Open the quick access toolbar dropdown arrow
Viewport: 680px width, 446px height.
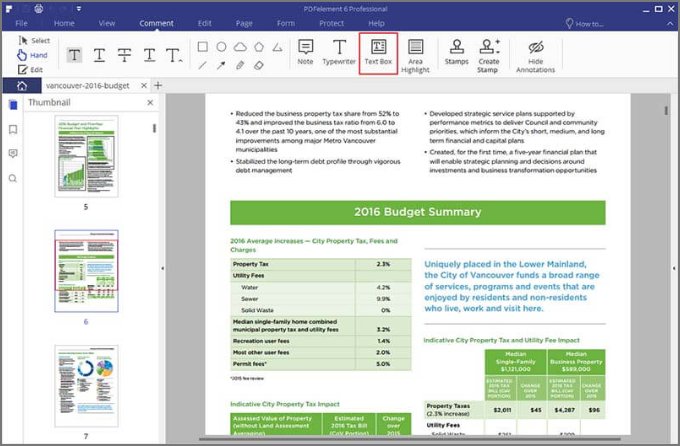coord(79,9)
